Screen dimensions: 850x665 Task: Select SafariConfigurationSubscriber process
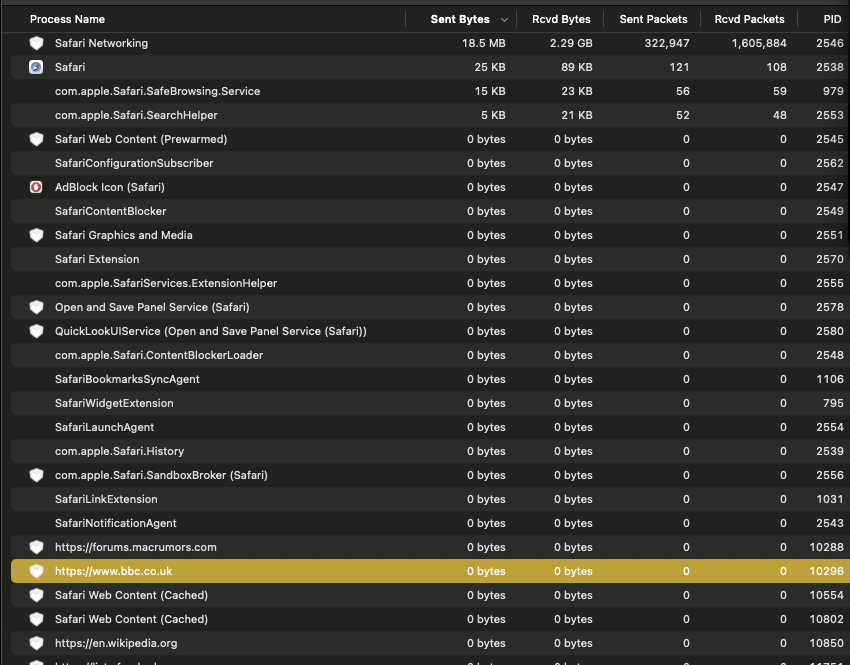pos(134,163)
